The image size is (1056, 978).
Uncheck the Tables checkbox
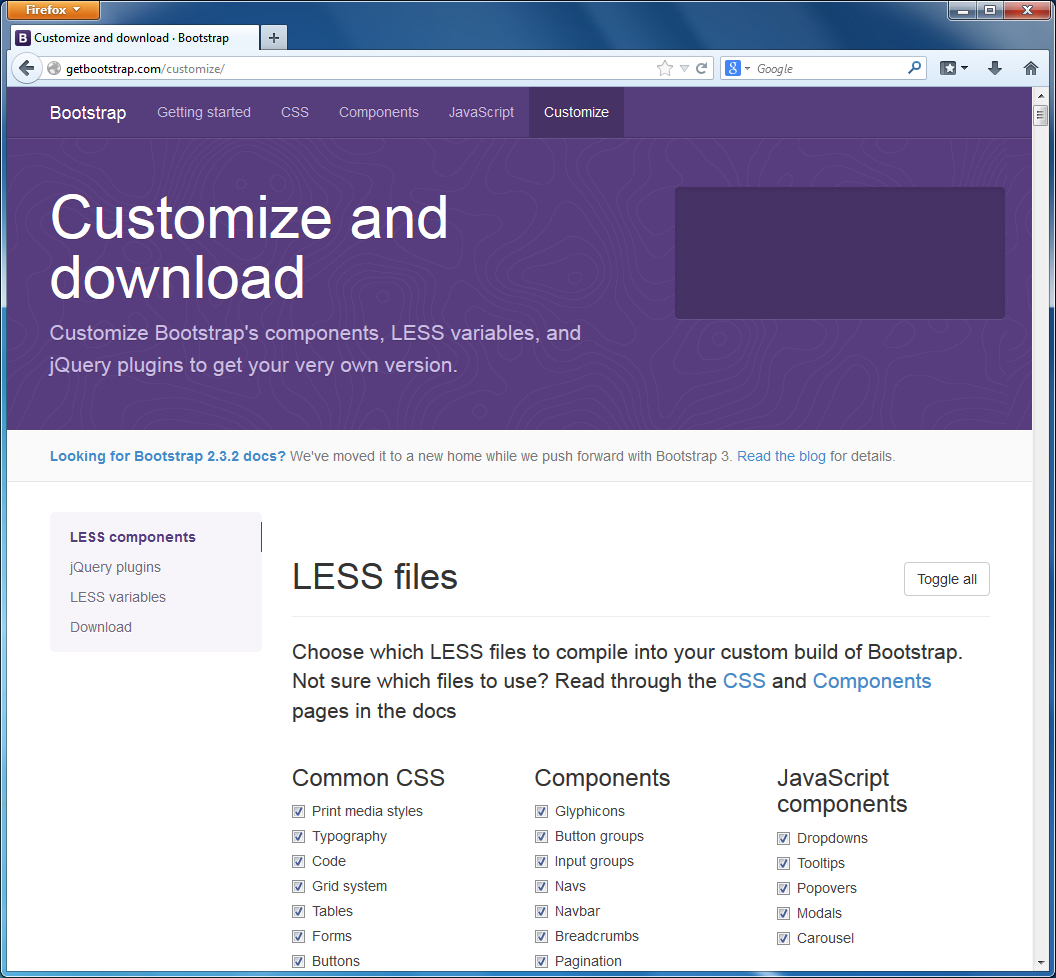click(x=298, y=911)
